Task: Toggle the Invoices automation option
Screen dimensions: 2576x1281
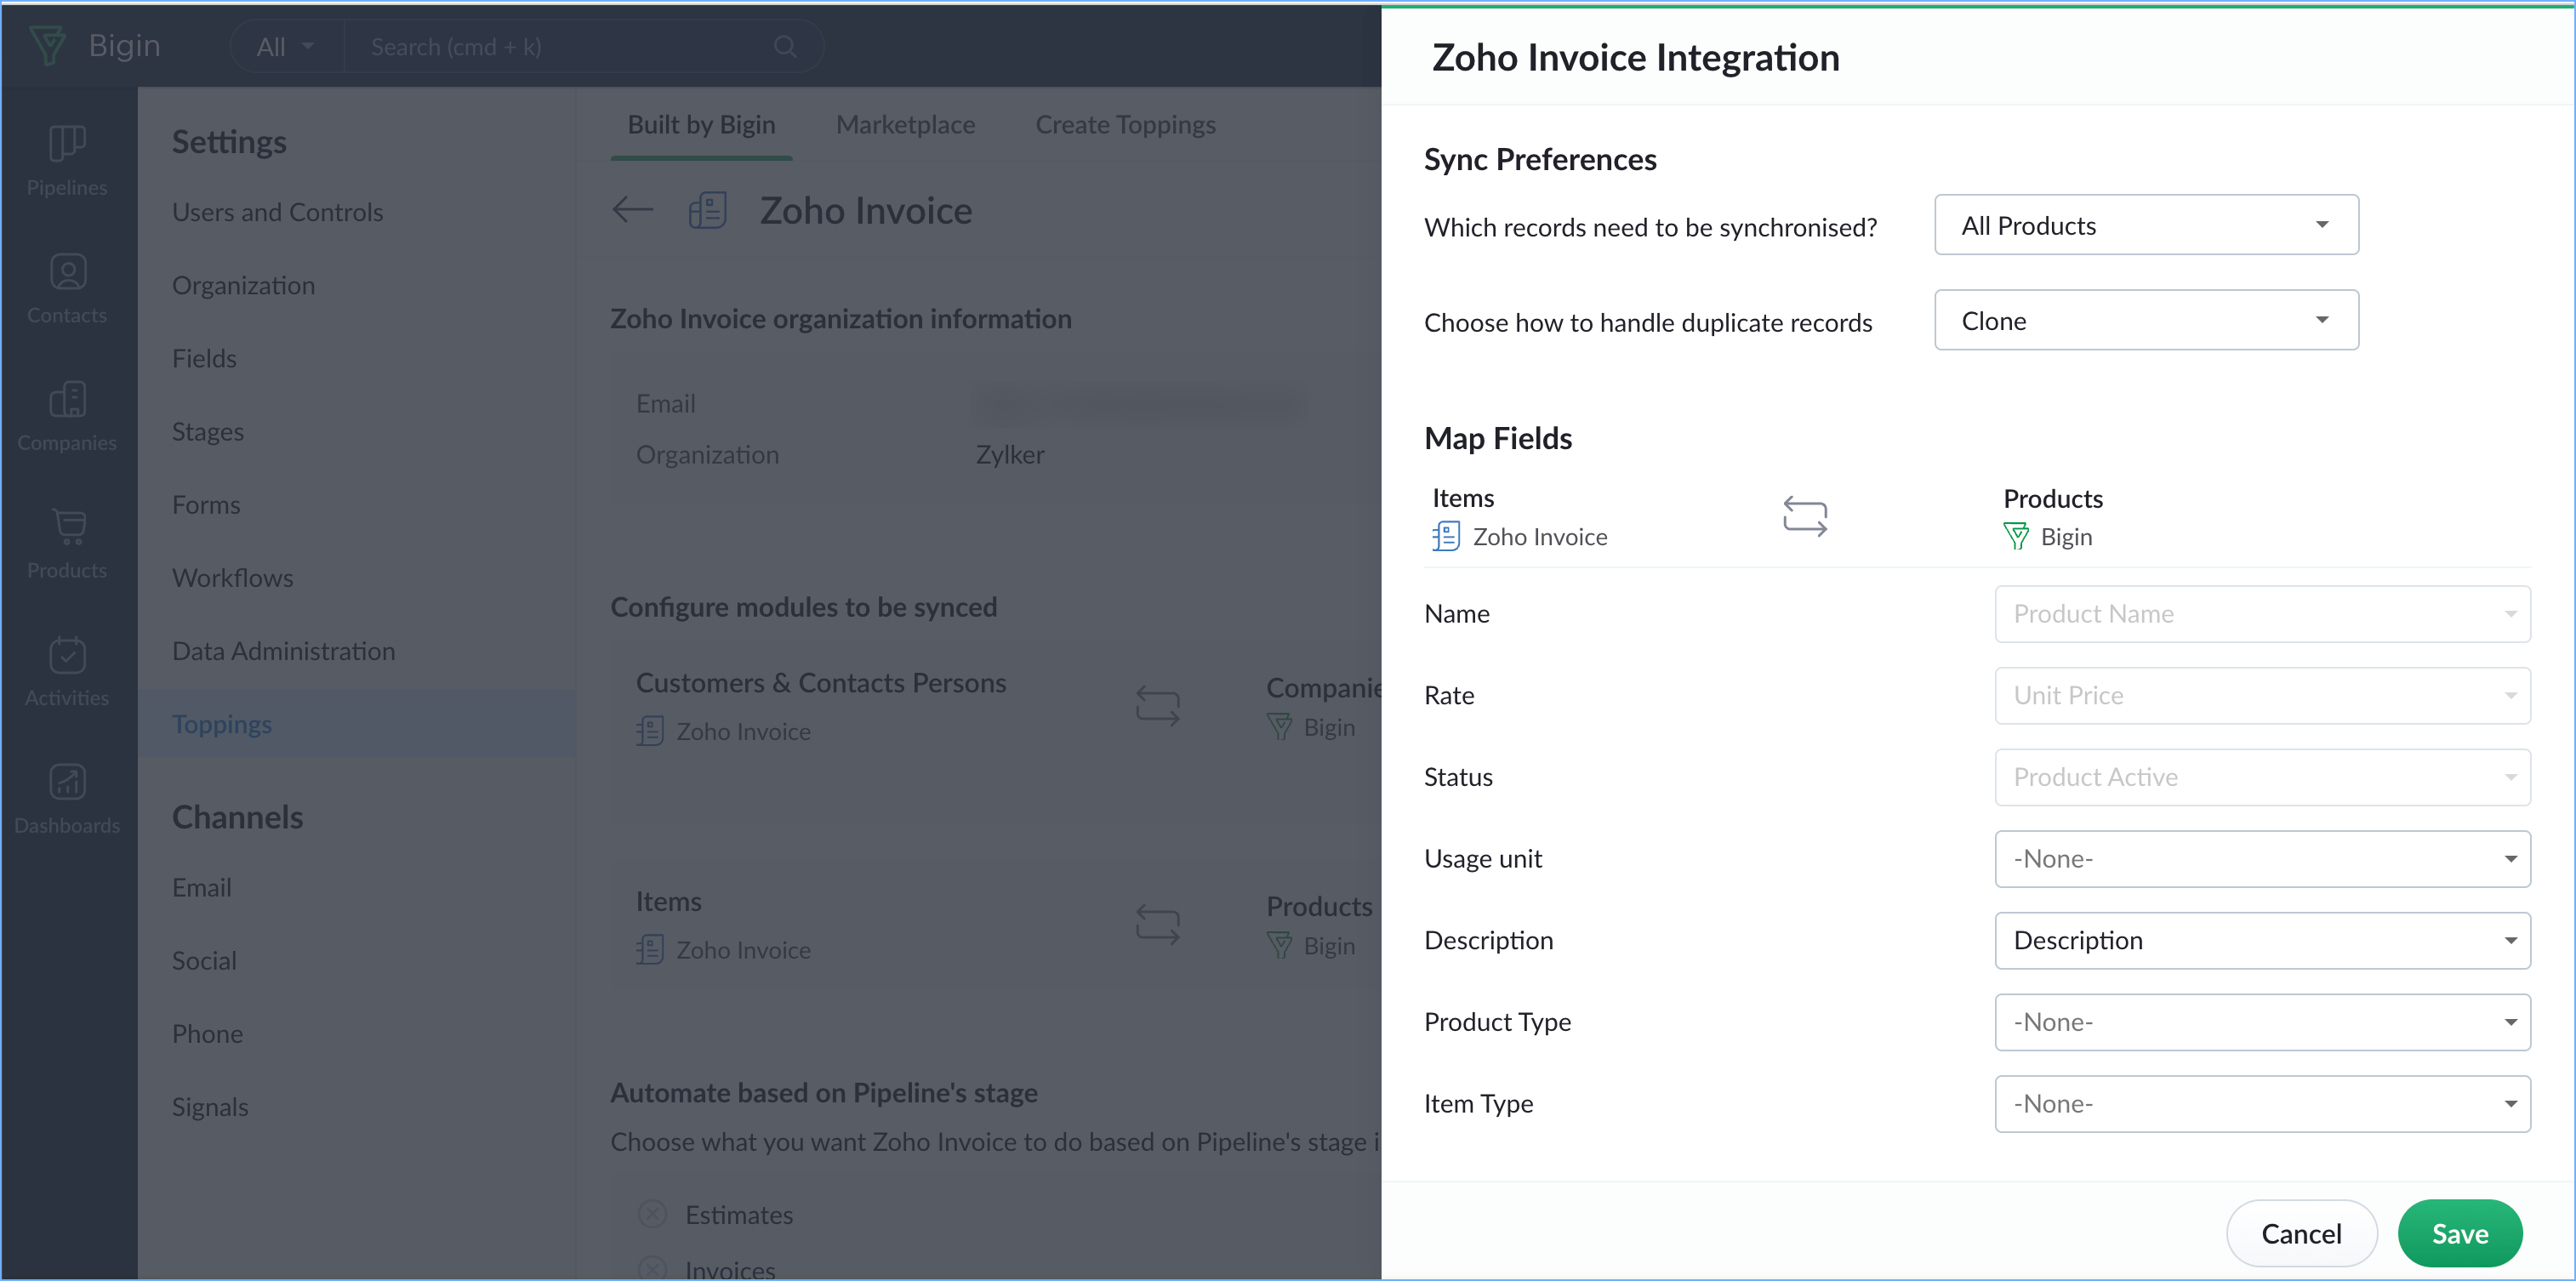Action: [x=652, y=1269]
